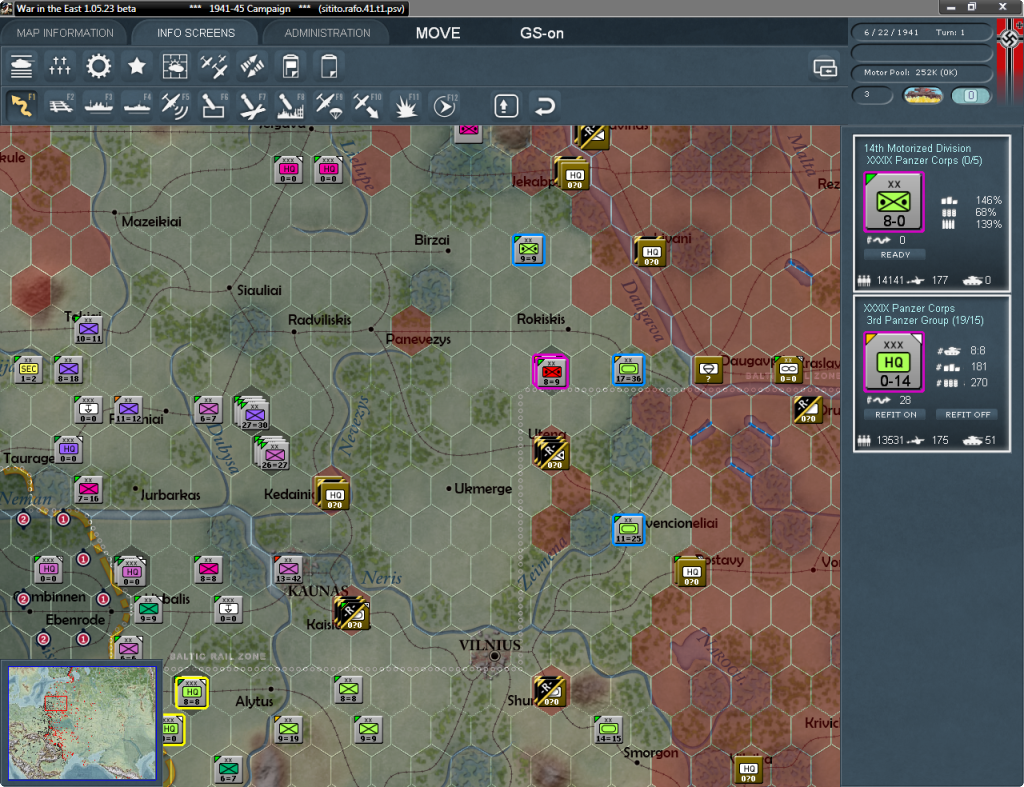Click the undo move arrow icon
The height and width of the screenshot is (787, 1024).
(545, 106)
